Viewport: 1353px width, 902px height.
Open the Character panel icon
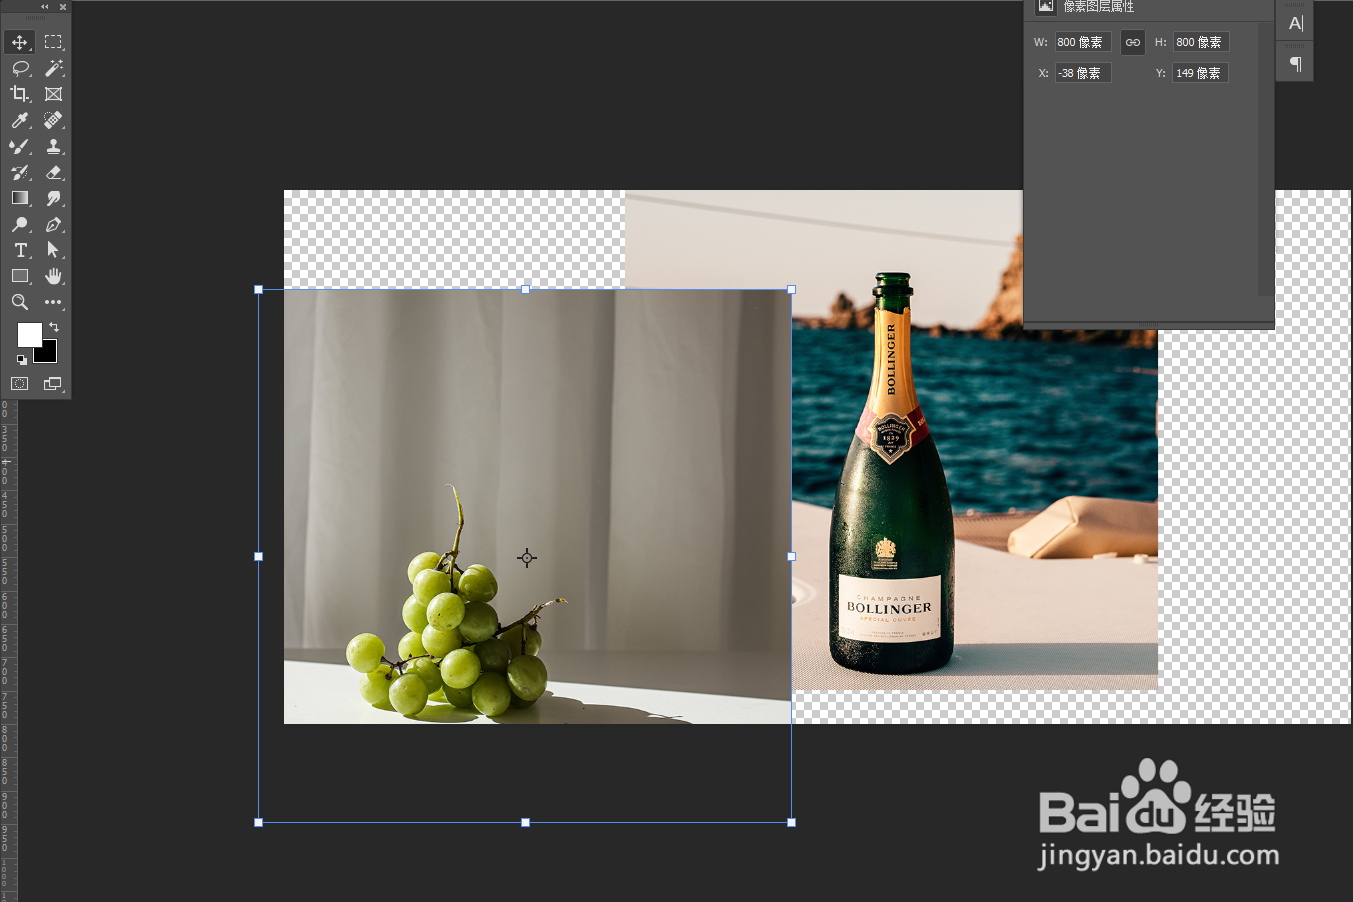click(1296, 23)
